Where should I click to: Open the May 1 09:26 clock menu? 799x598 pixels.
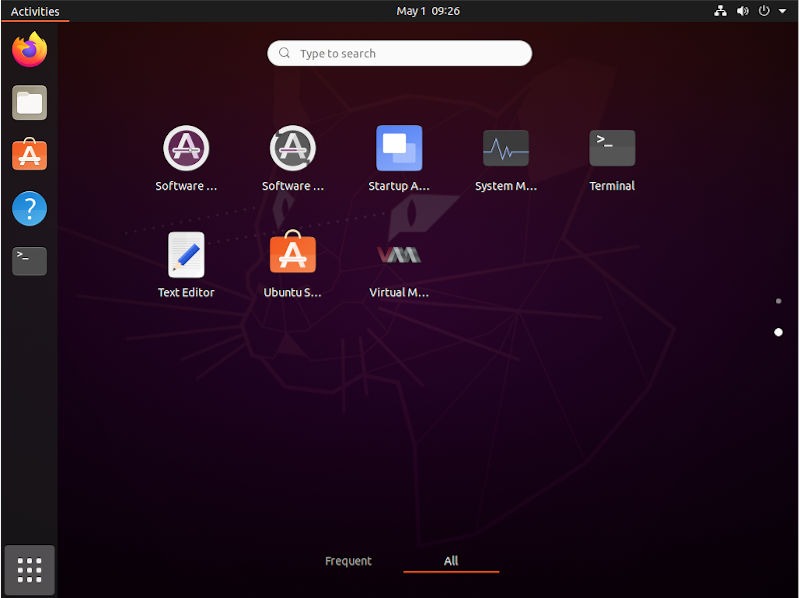pos(428,11)
